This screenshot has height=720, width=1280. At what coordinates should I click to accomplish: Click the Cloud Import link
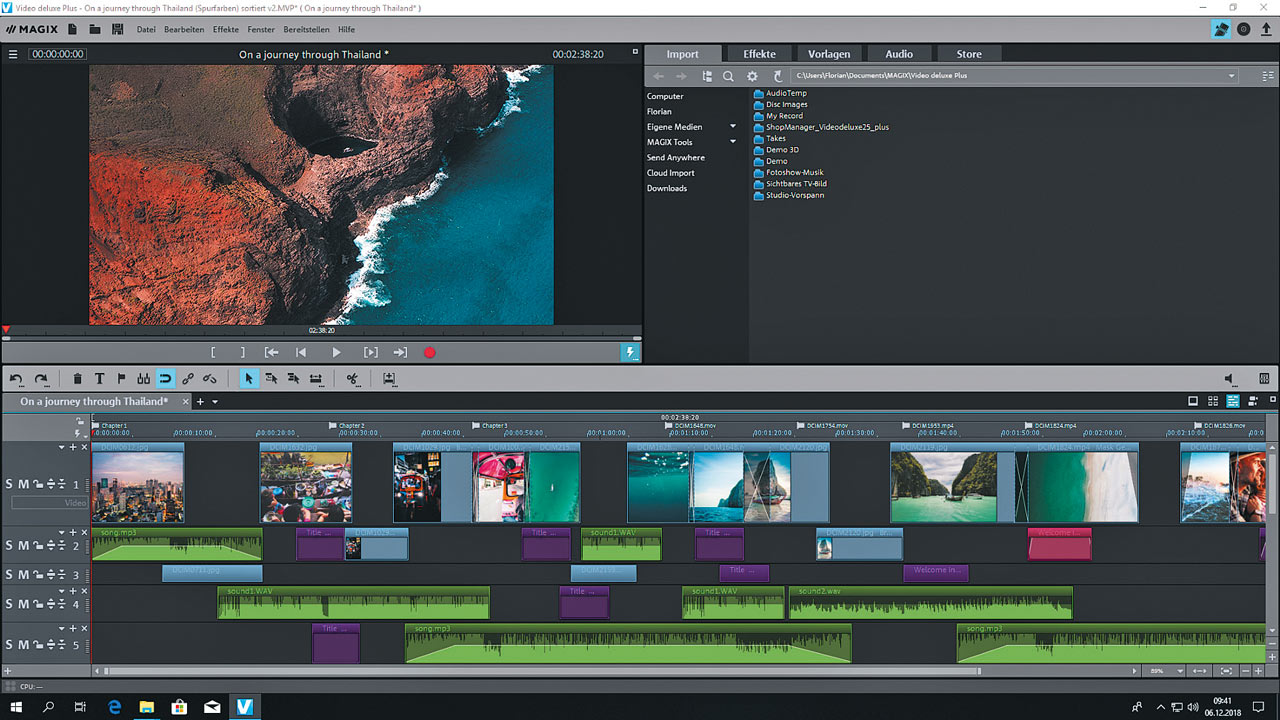tap(670, 173)
